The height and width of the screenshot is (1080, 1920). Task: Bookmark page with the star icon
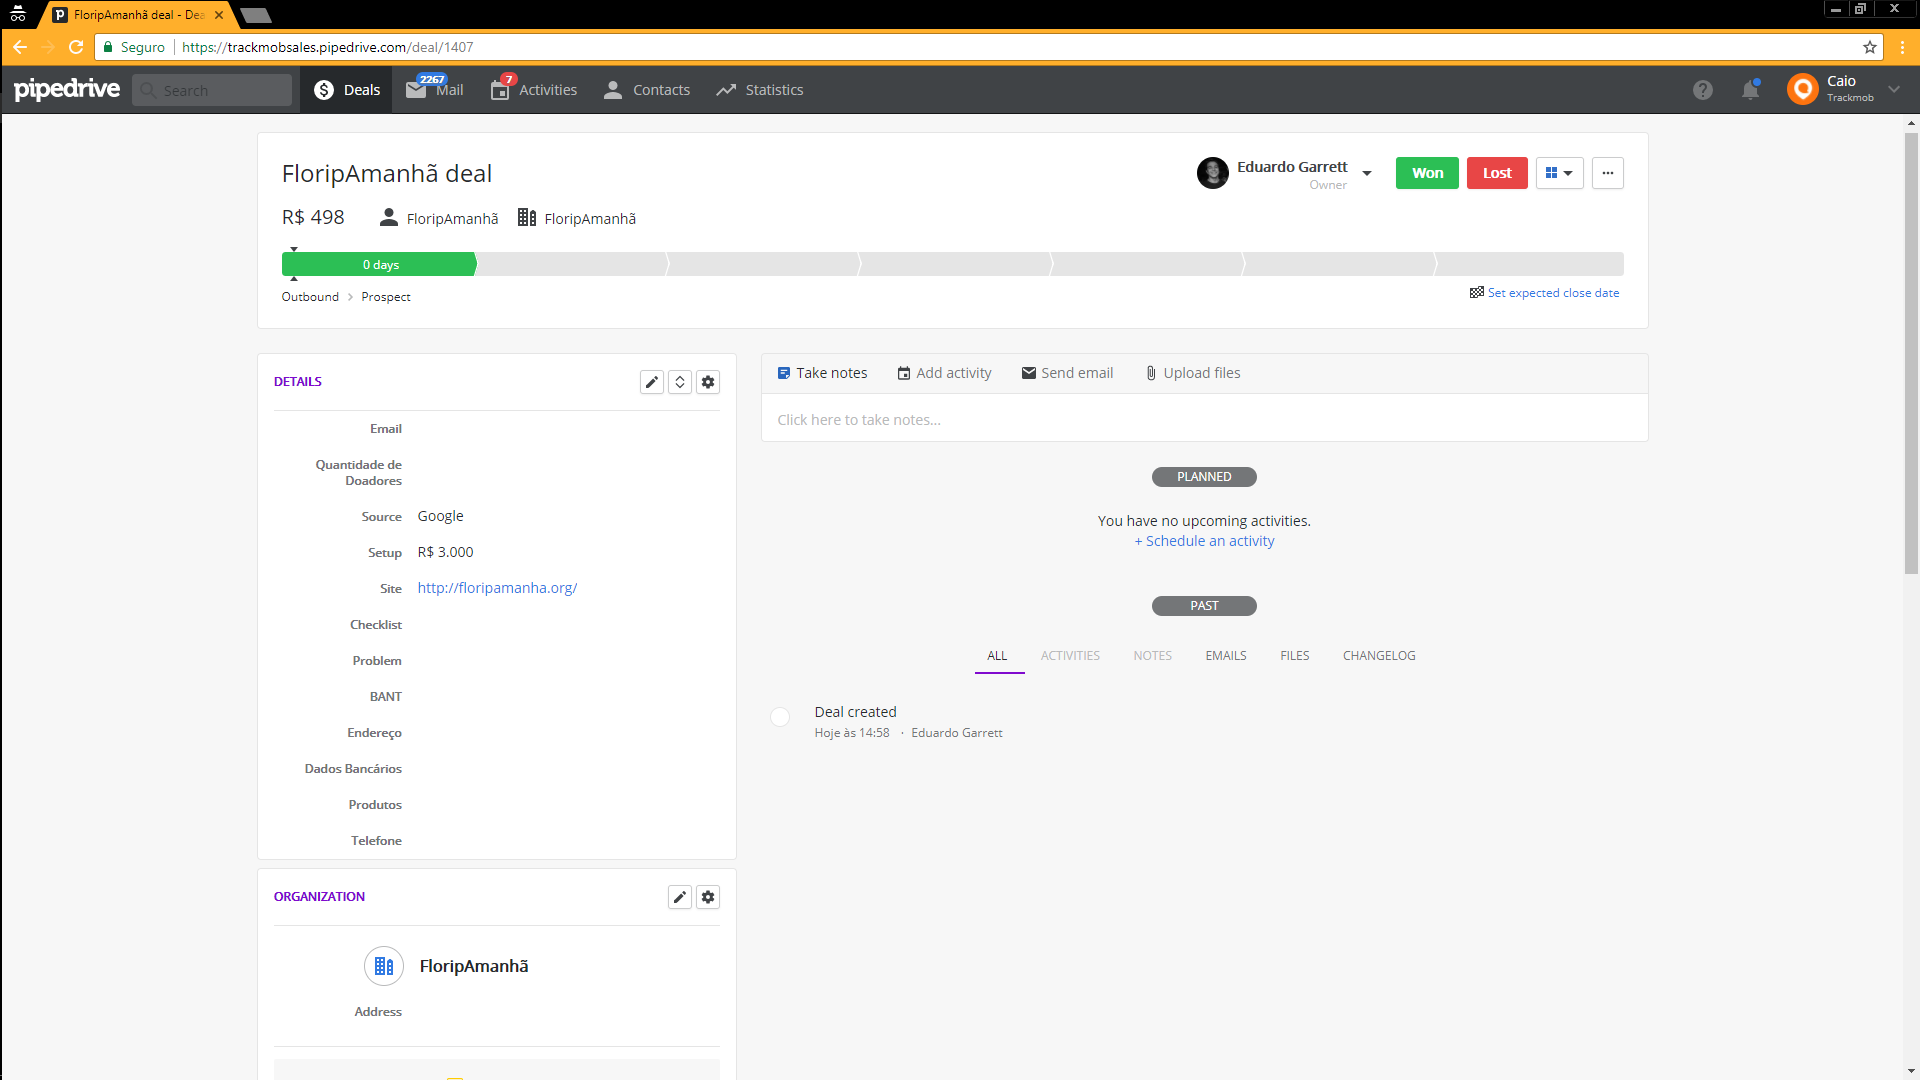point(1869,47)
